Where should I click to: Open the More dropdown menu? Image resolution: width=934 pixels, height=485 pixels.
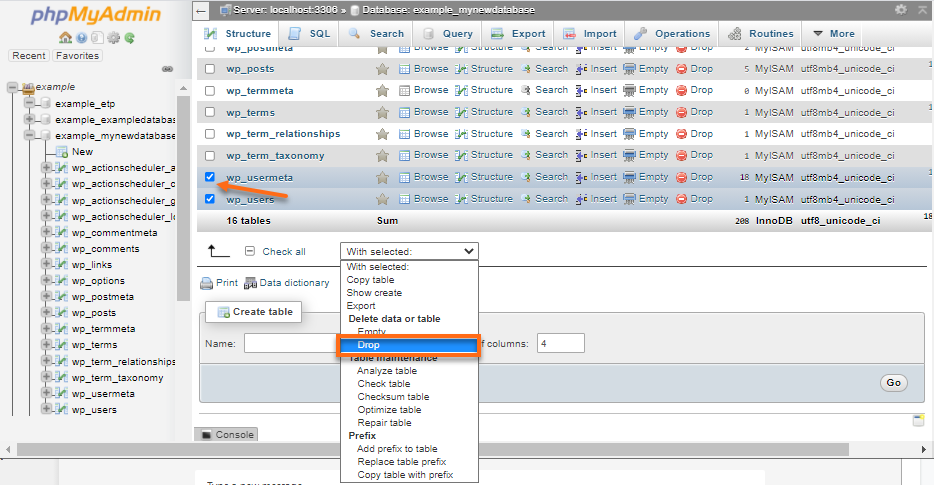tap(833, 33)
